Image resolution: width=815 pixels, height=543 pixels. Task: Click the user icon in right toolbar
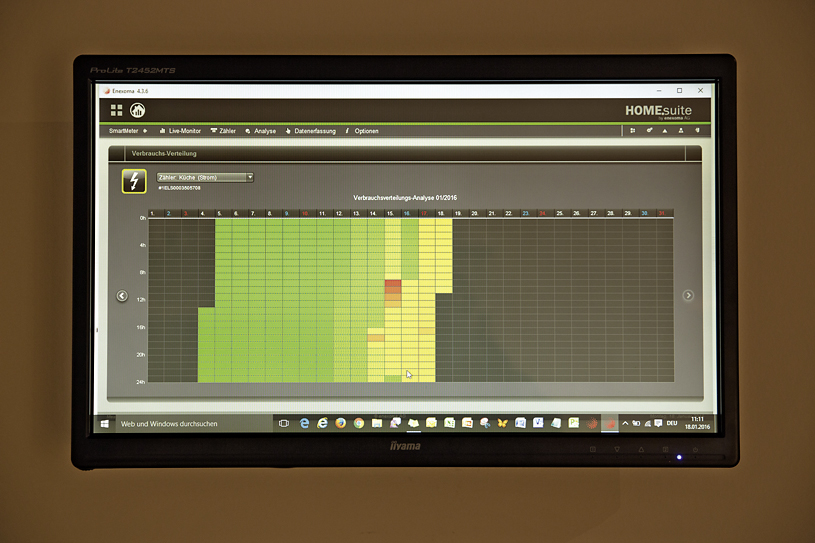(680, 130)
